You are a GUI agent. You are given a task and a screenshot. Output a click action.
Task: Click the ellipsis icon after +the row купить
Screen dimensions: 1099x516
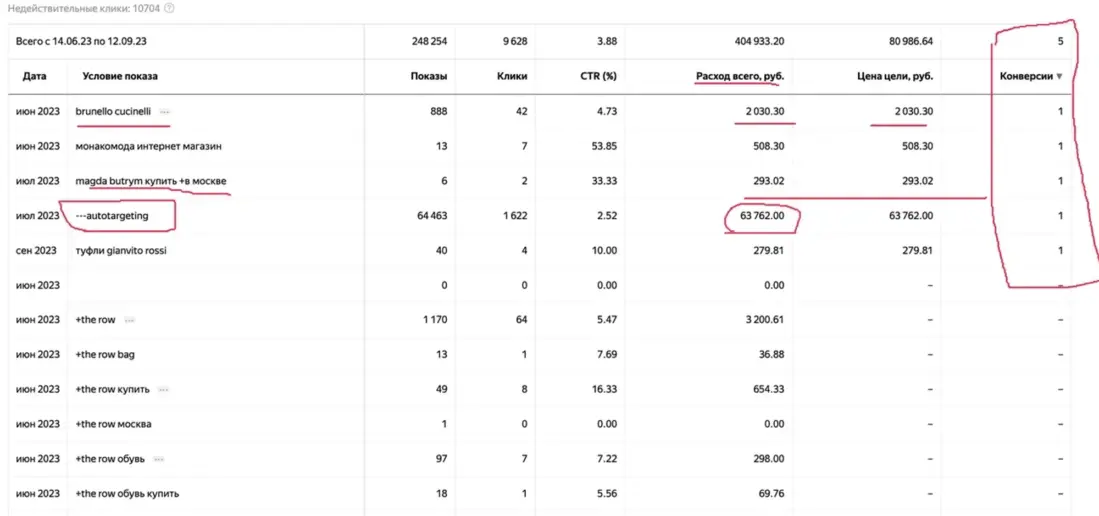[x=164, y=389]
